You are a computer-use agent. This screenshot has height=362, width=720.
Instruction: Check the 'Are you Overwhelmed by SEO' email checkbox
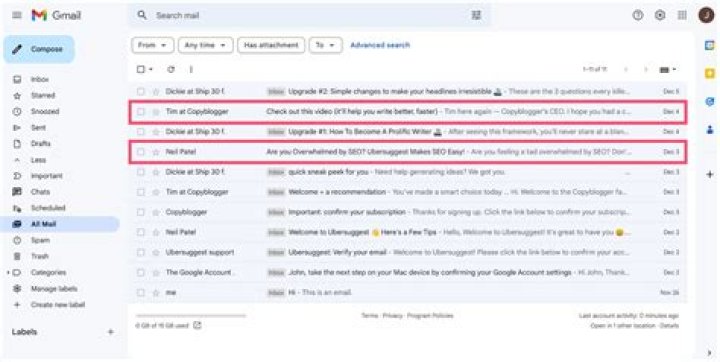click(x=141, y=152)
